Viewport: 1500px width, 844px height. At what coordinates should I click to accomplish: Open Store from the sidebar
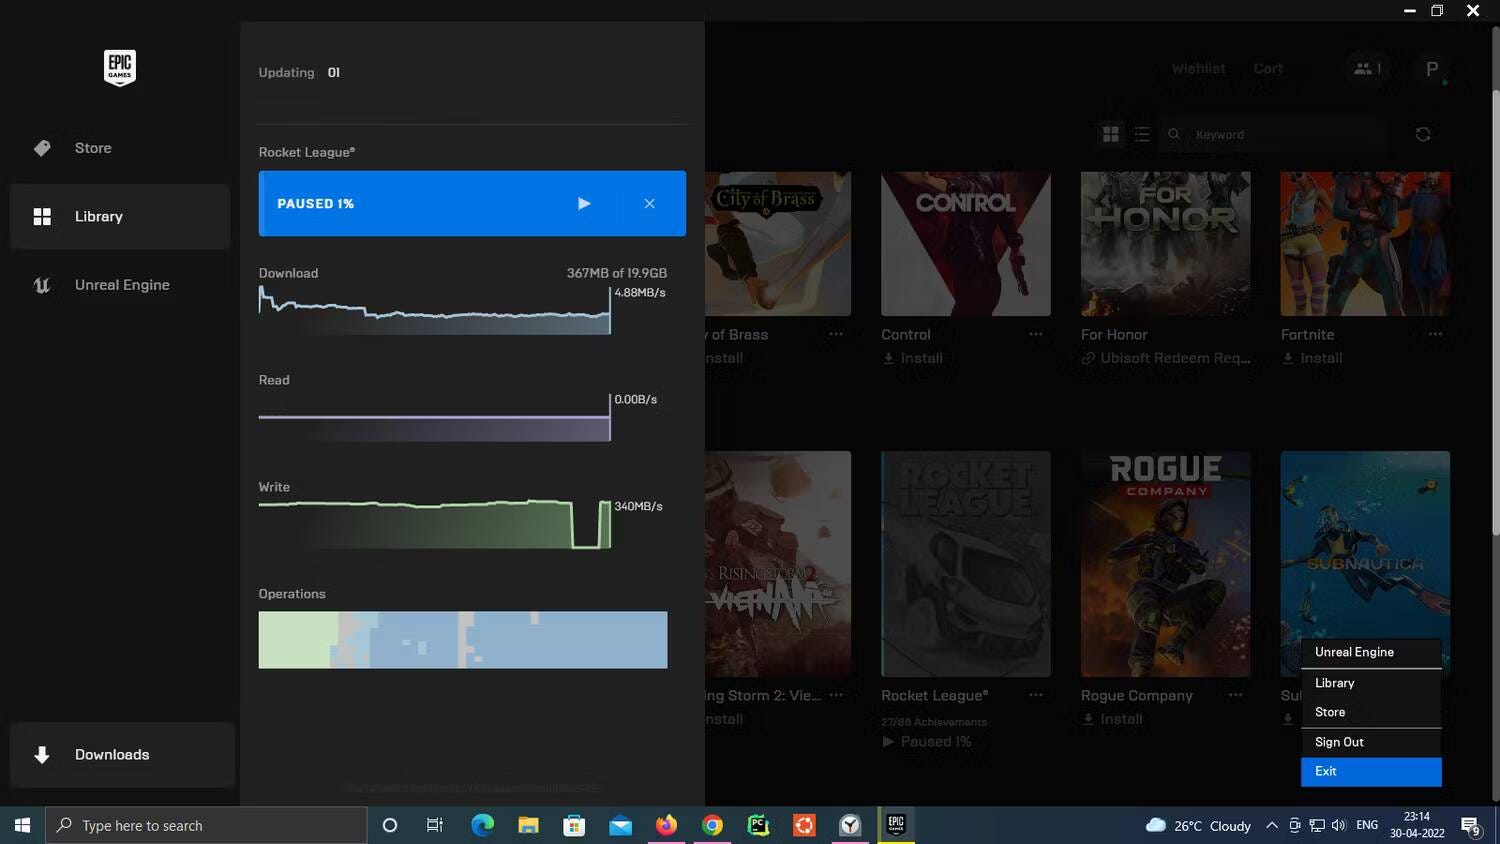tap(93, 148)
